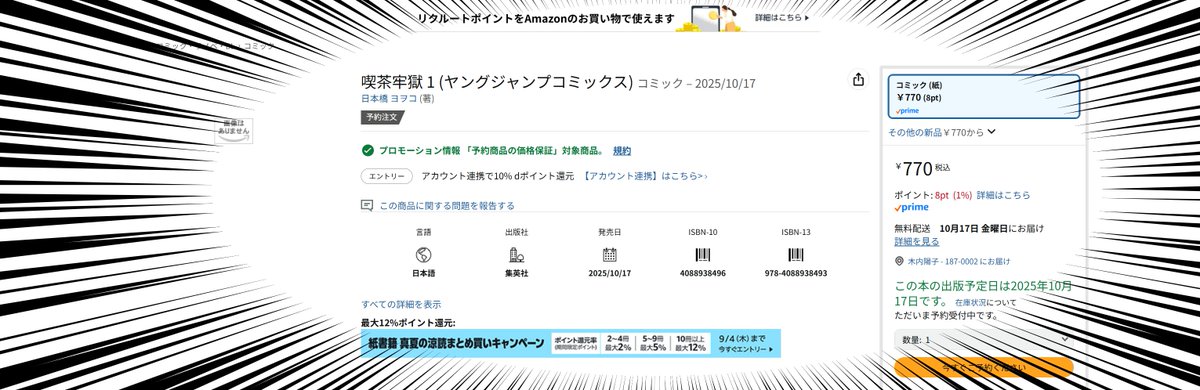1200x390 pixels.
Task: Click 詳細はこちら on top Recruit banner
Action: pyautogui.click(x=781, y=17)
